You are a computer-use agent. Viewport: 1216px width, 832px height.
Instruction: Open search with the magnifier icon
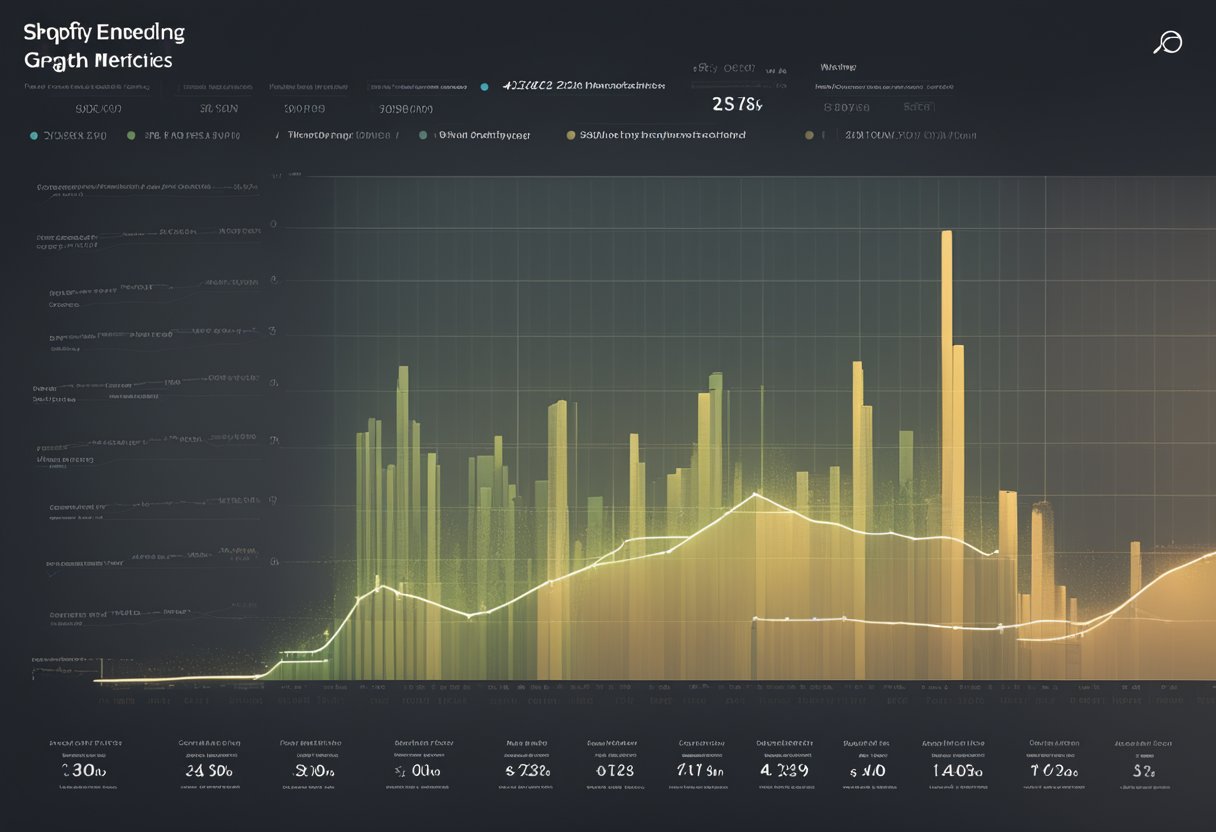1167,42
